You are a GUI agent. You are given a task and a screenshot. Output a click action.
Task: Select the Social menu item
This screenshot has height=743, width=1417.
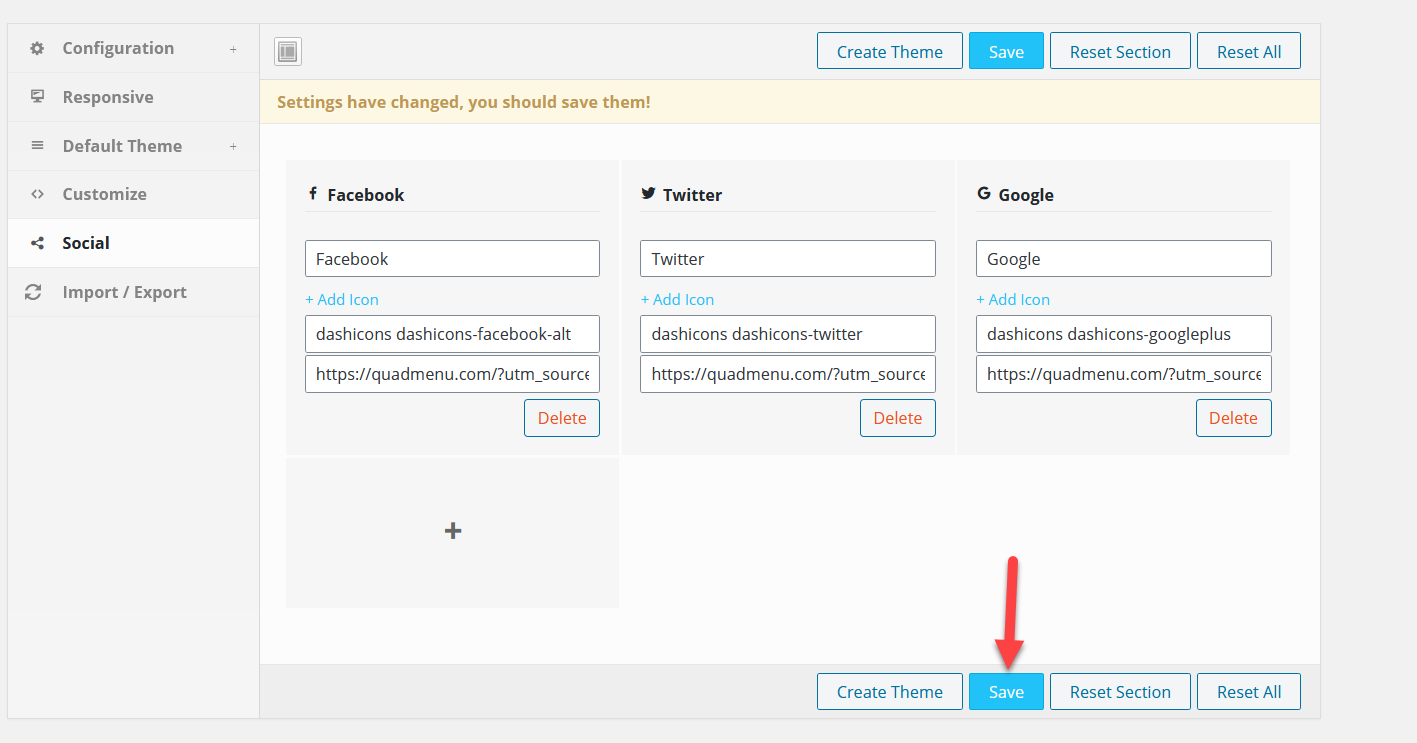pos(133,243)
